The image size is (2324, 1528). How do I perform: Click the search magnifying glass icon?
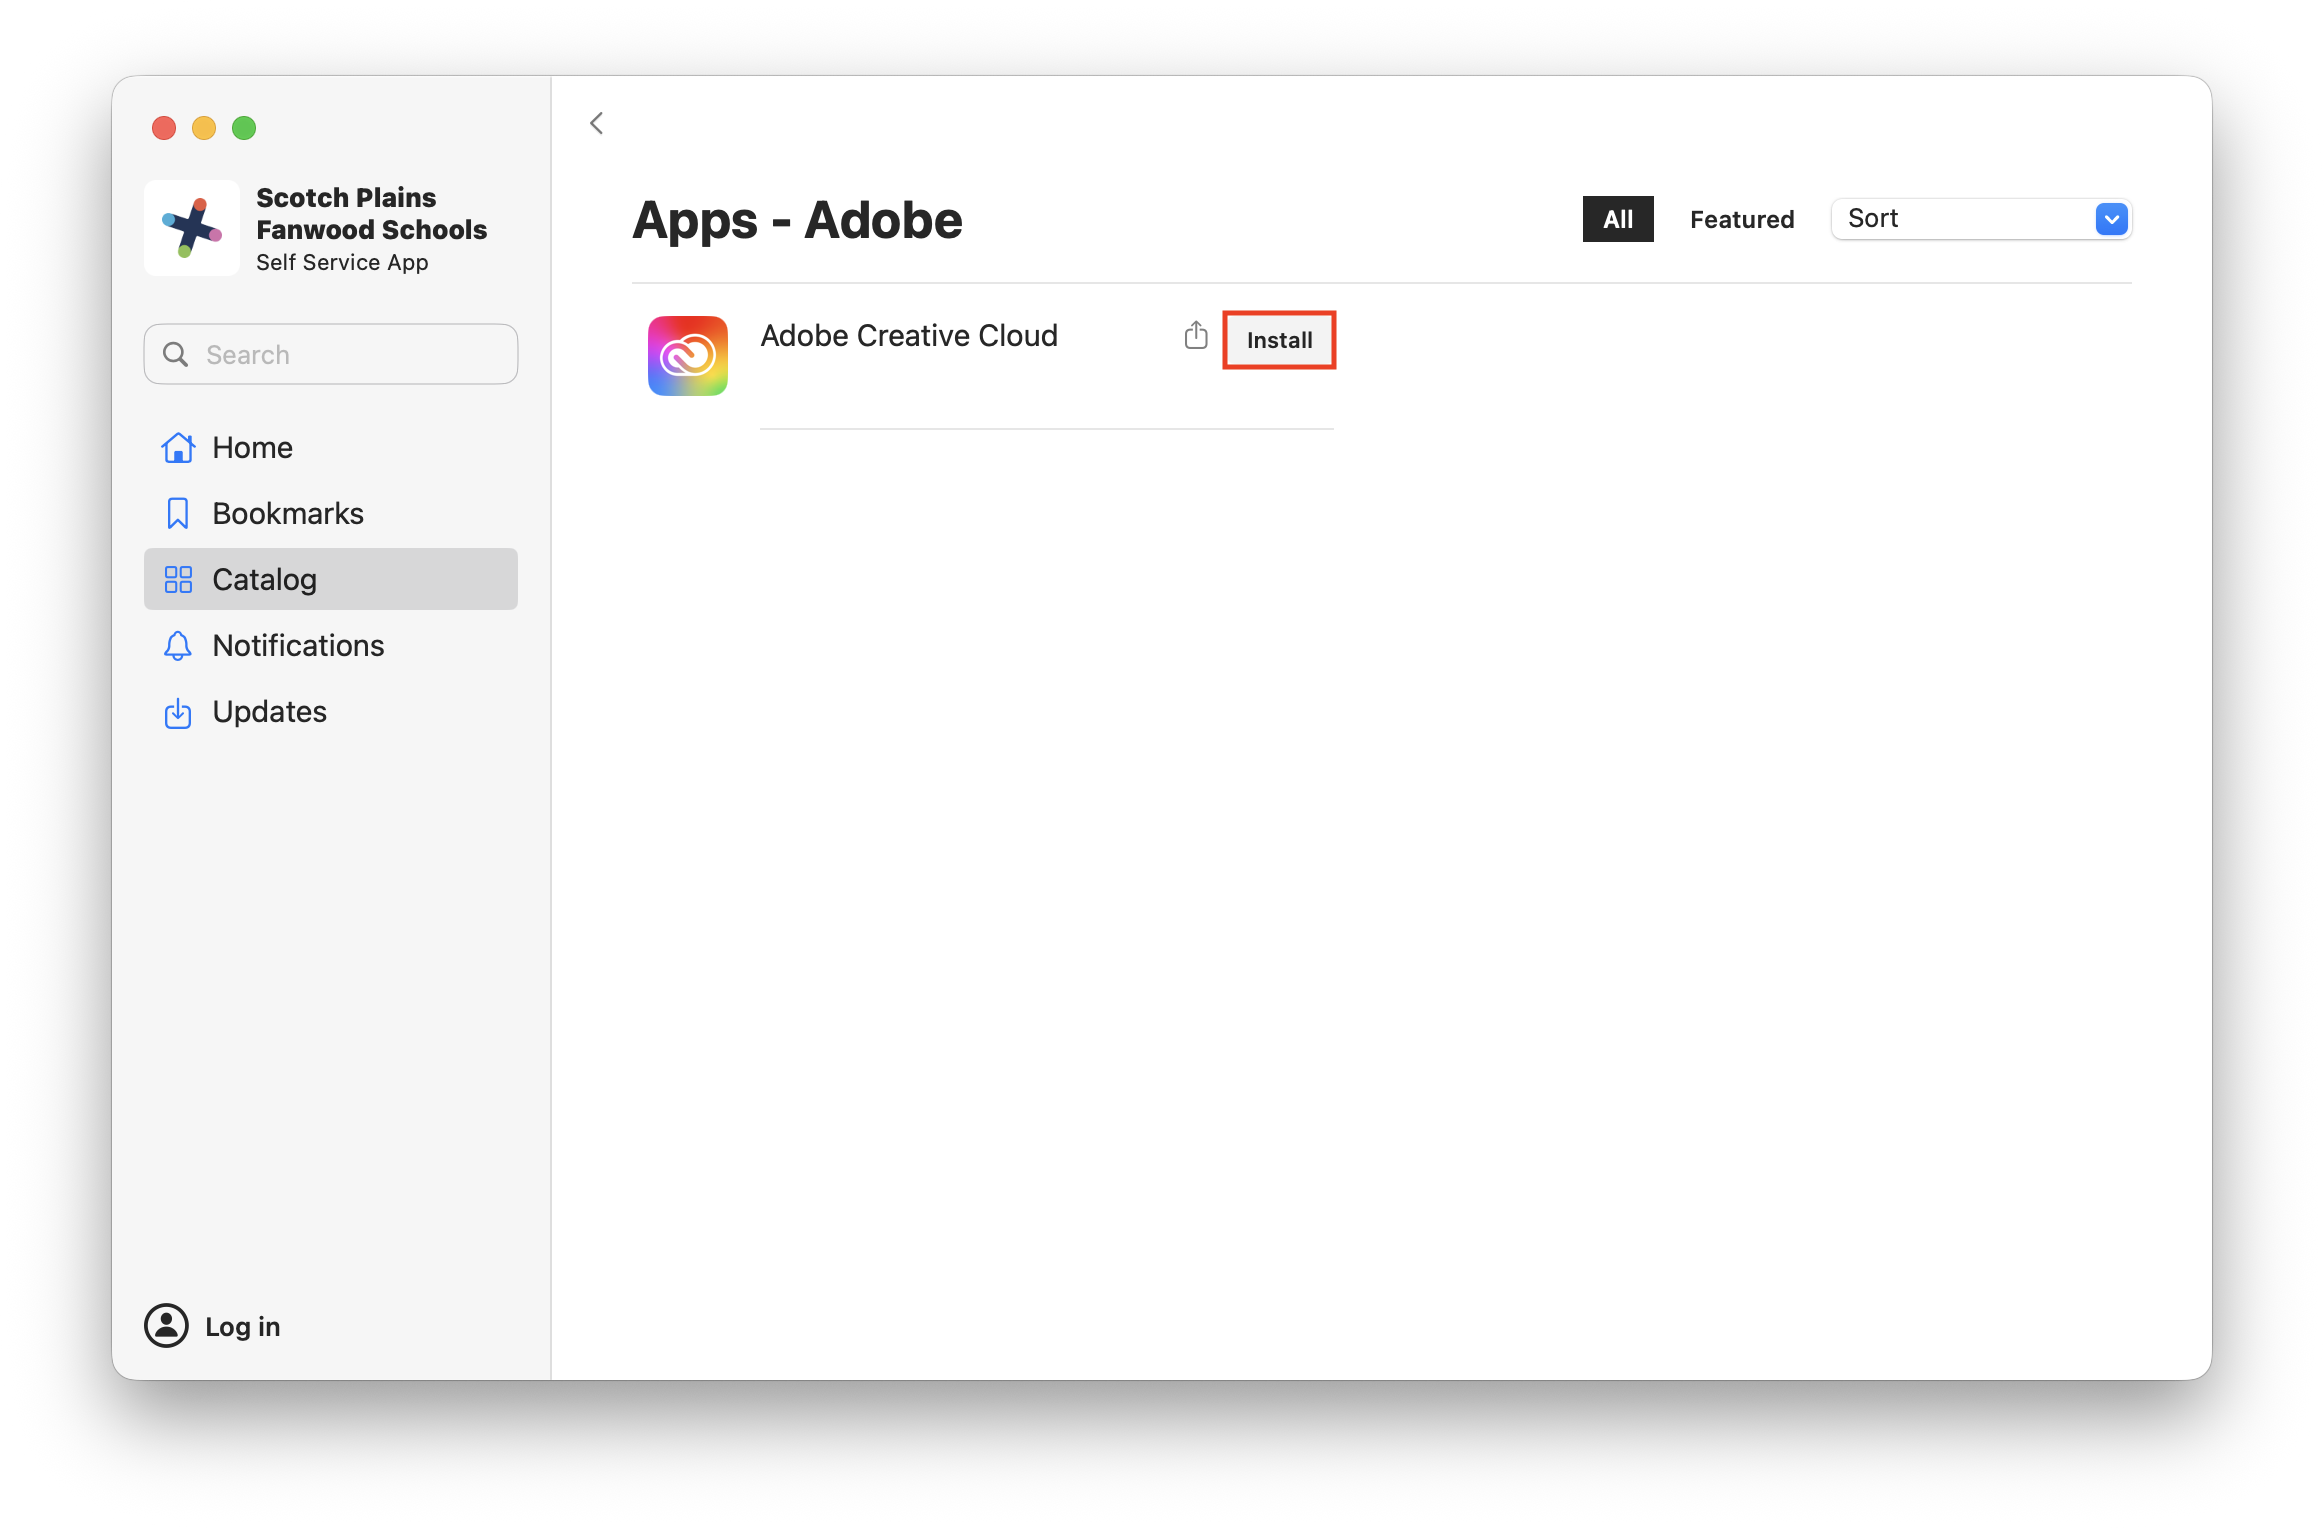tap(176, 355)
